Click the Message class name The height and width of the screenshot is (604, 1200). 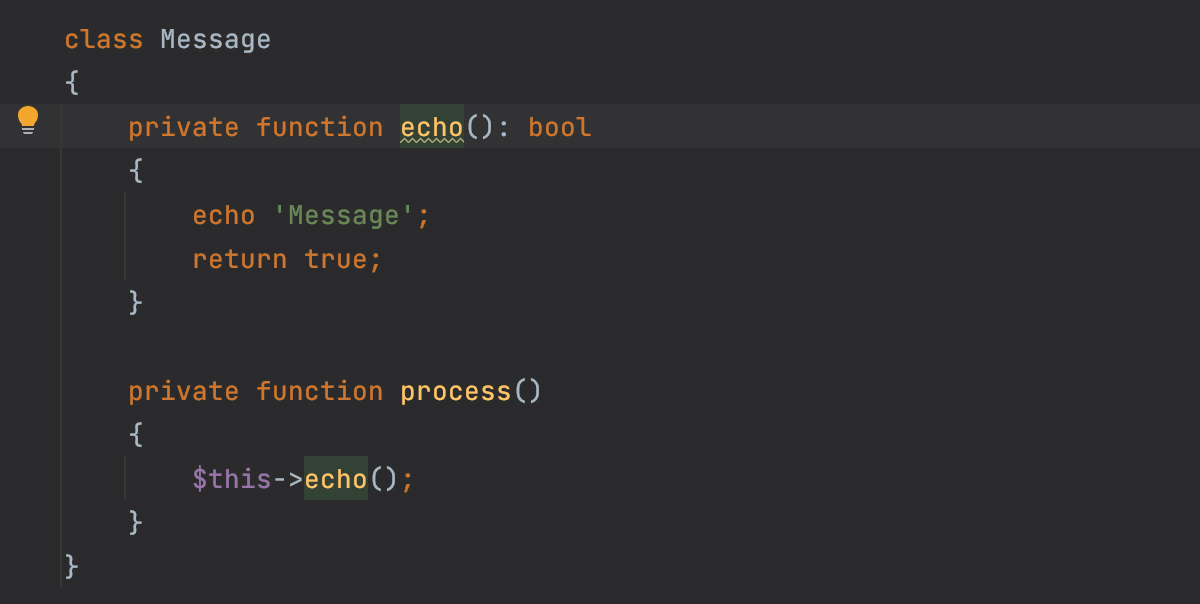[216, 40]
